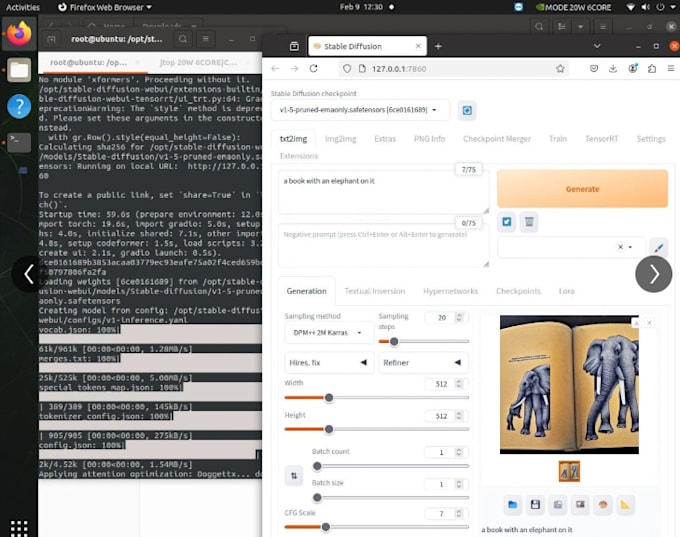
Task: Open the Firefox account icon
Action: (633, 69)
